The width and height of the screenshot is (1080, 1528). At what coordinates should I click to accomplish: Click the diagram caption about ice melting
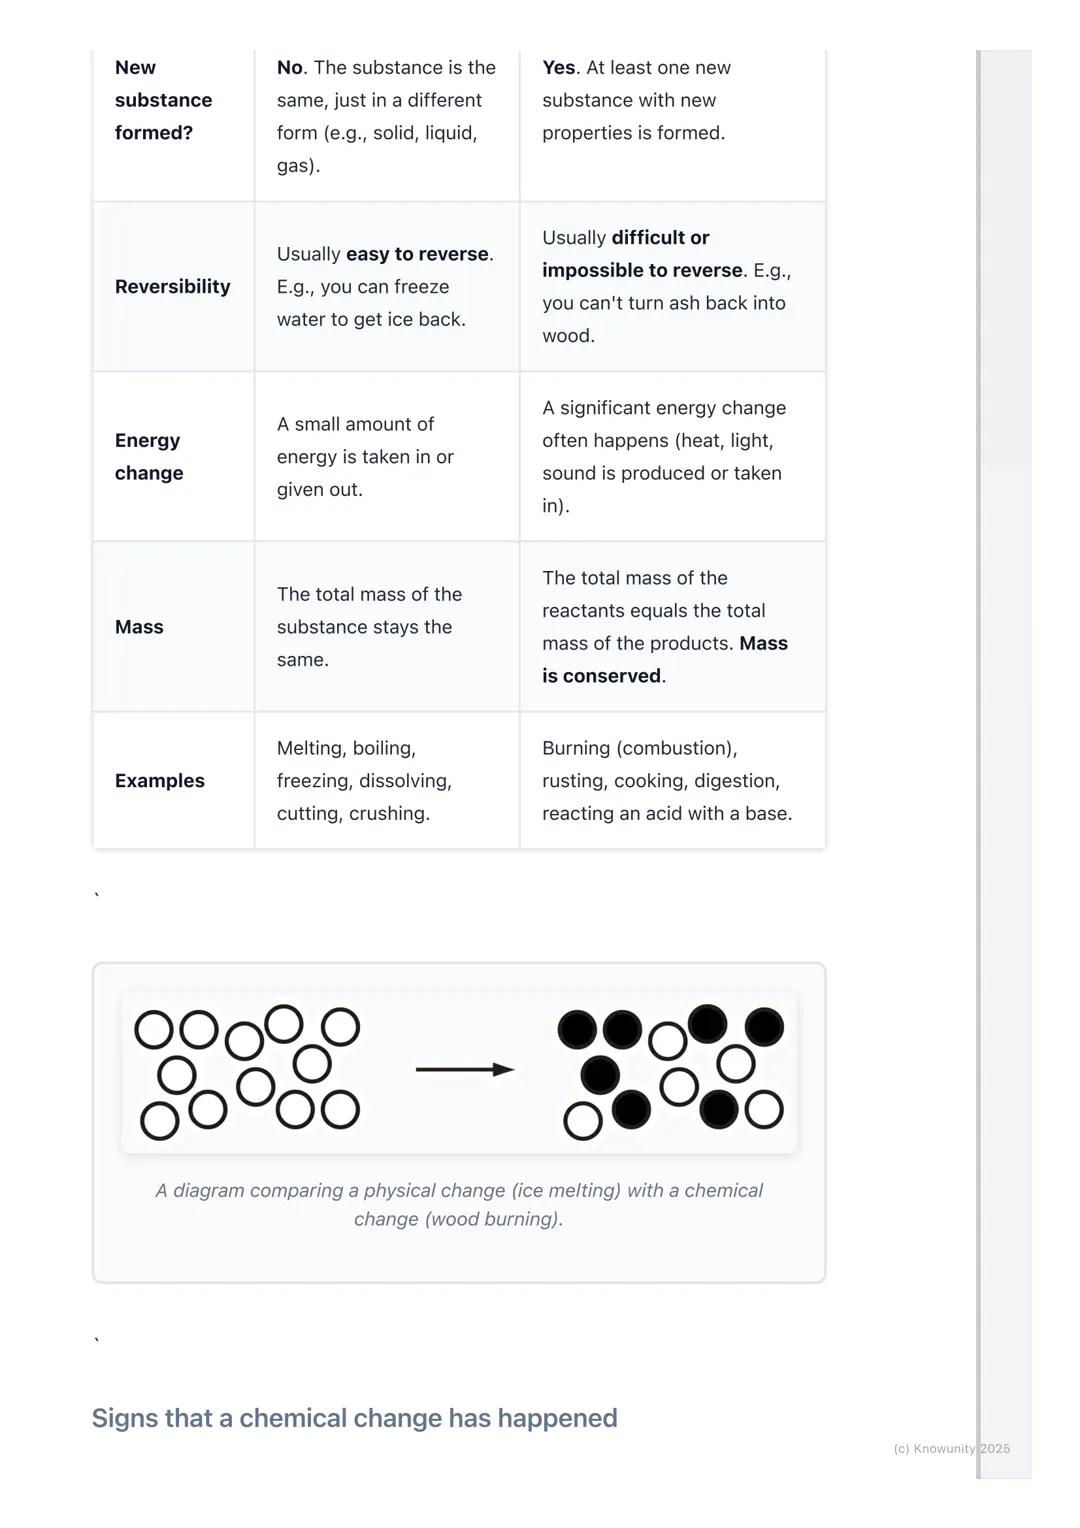pos(459,1204)
